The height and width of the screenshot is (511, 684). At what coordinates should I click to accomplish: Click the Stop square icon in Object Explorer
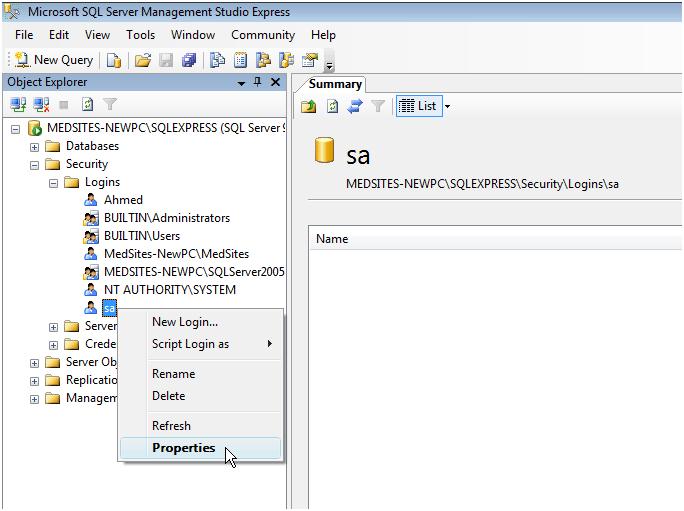[x=64, y=105]
